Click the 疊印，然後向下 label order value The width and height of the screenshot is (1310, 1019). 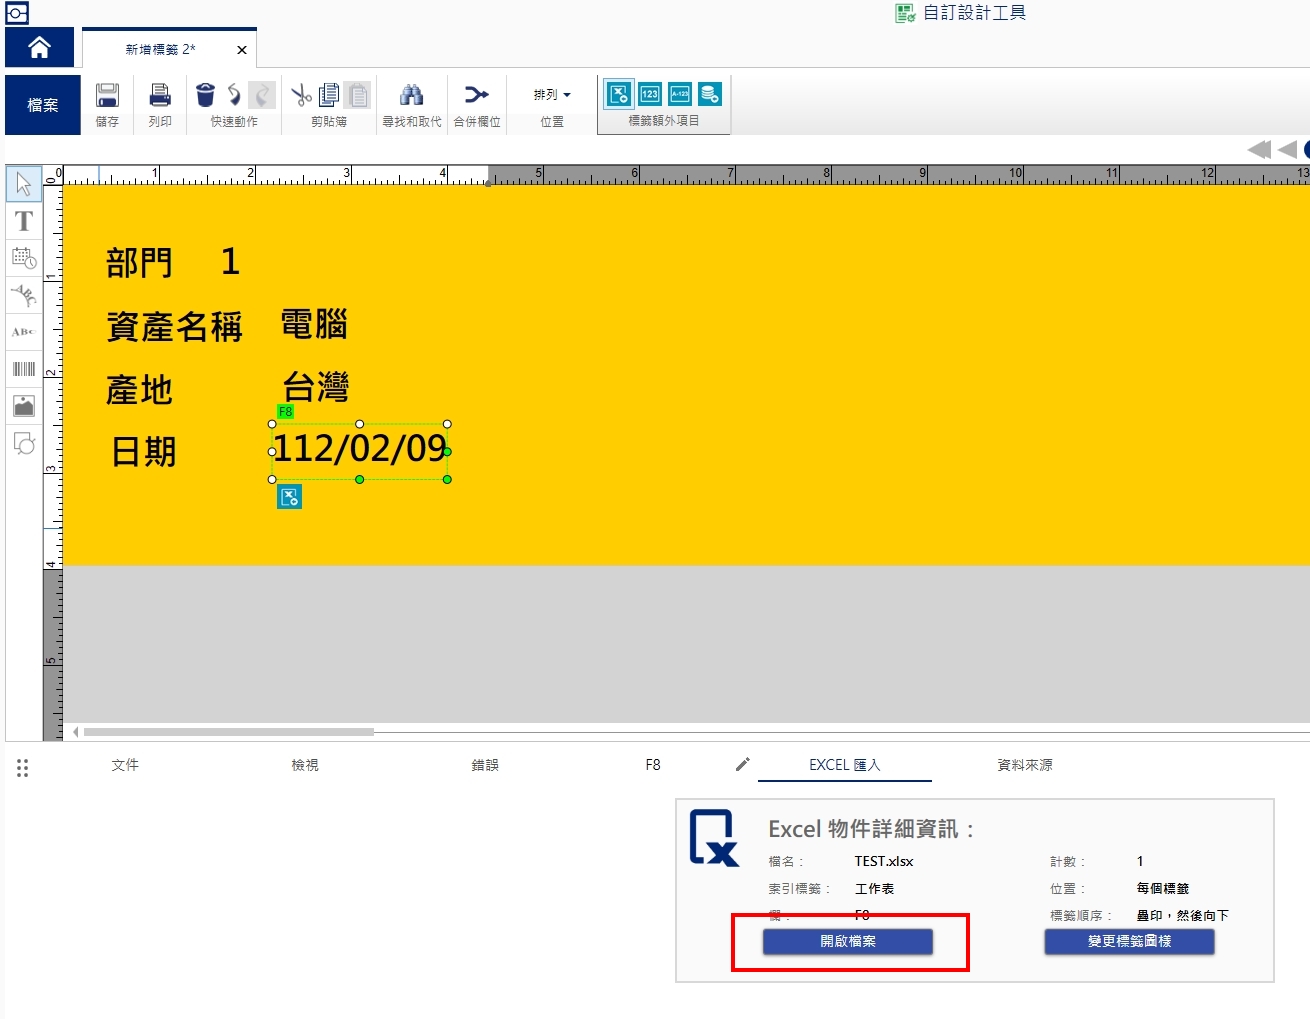(1183, 915)
